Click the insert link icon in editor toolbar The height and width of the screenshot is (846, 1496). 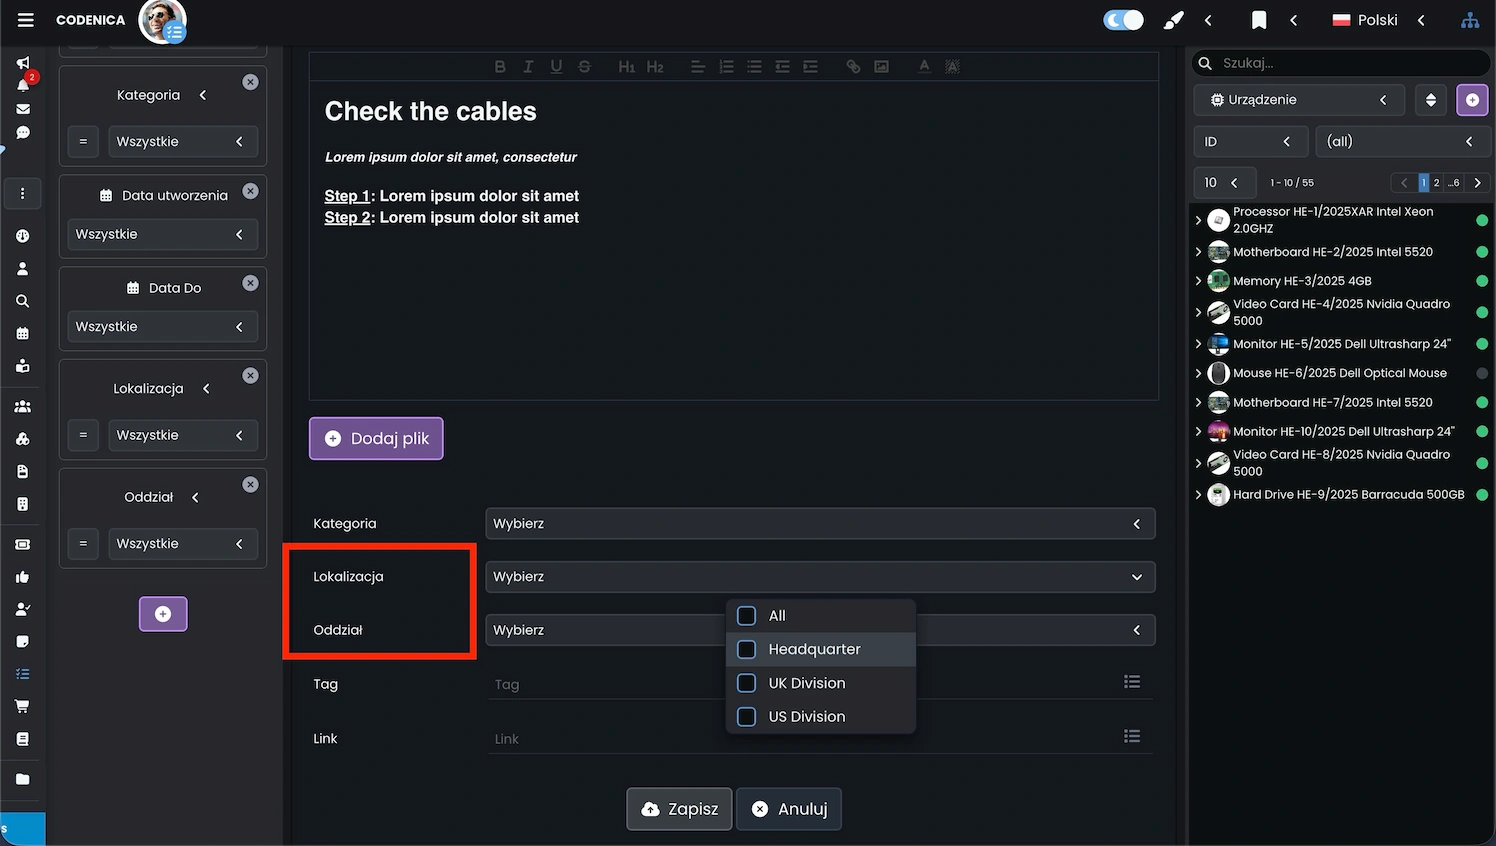click(x=853, y=67)
